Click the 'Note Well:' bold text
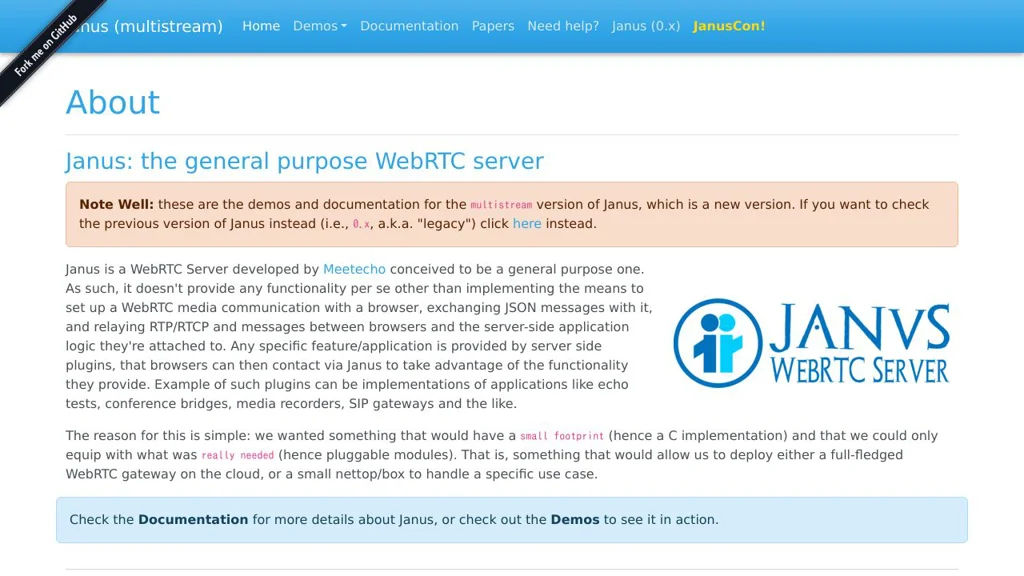The height and width of the screenshot is (576, 1024). [x=116, y=204]
